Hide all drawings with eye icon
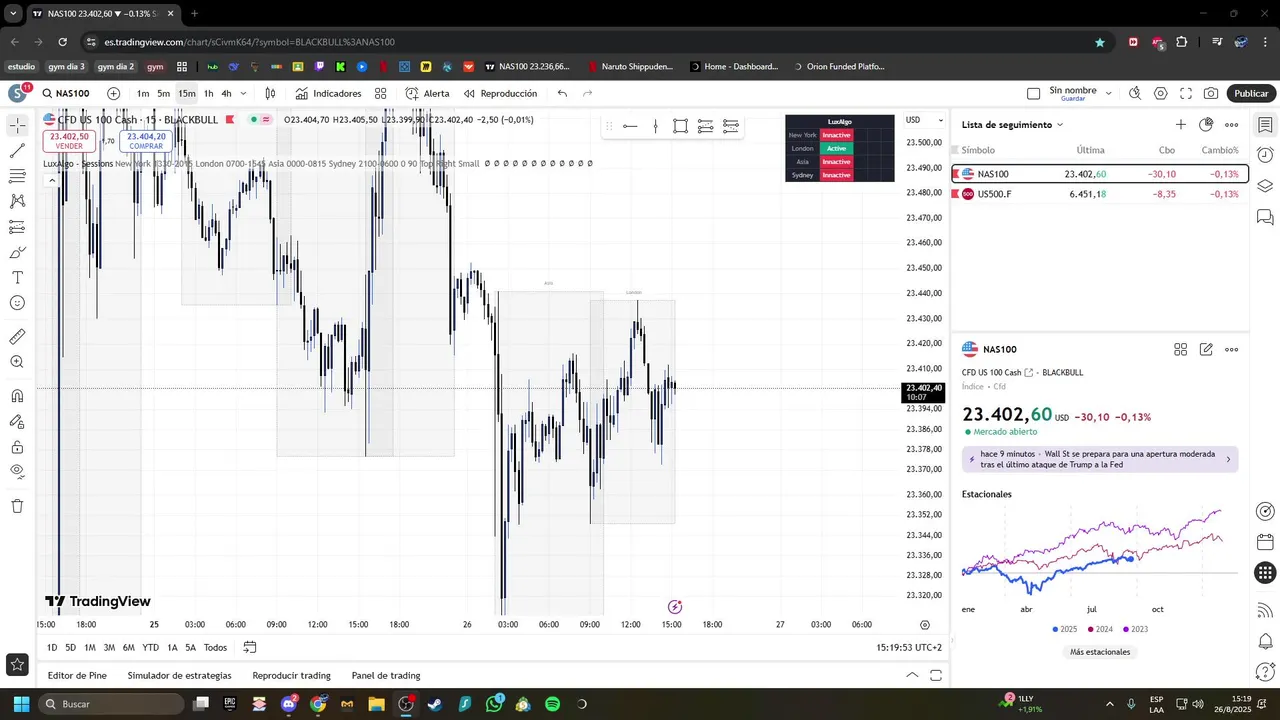 (17, 472)
